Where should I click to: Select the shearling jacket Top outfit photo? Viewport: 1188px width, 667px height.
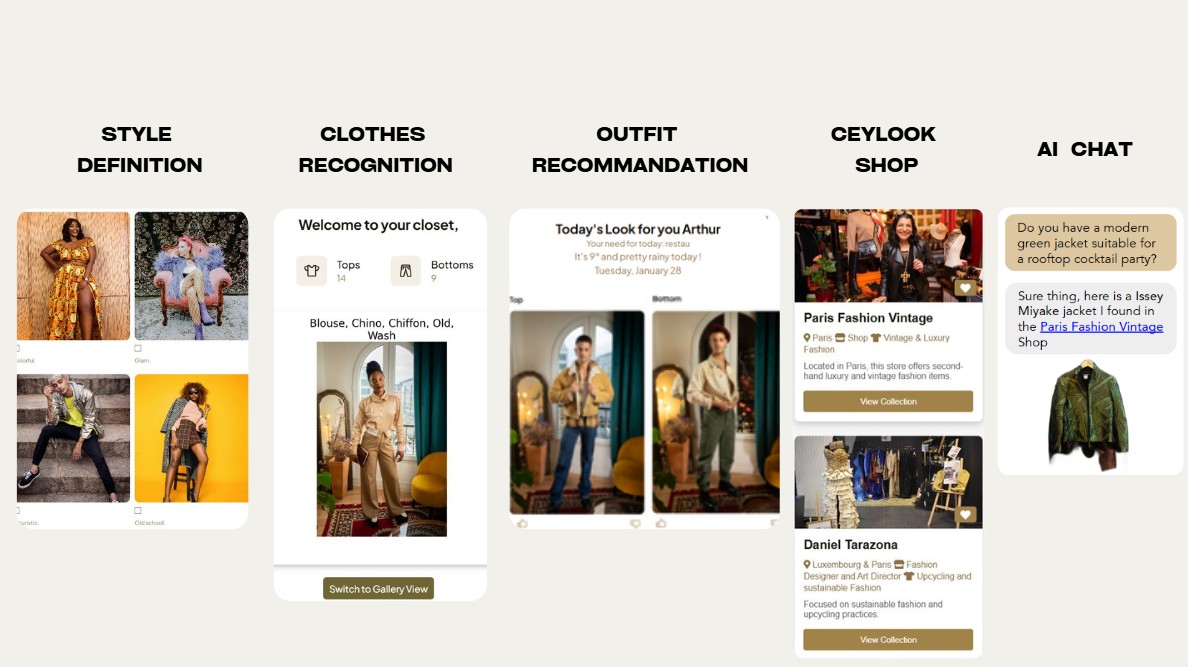(x=577, y=412)
